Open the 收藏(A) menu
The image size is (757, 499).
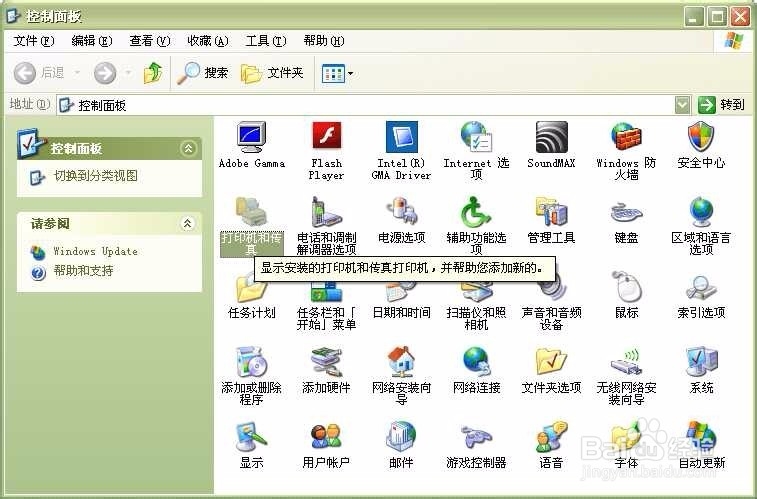[208, 41]
